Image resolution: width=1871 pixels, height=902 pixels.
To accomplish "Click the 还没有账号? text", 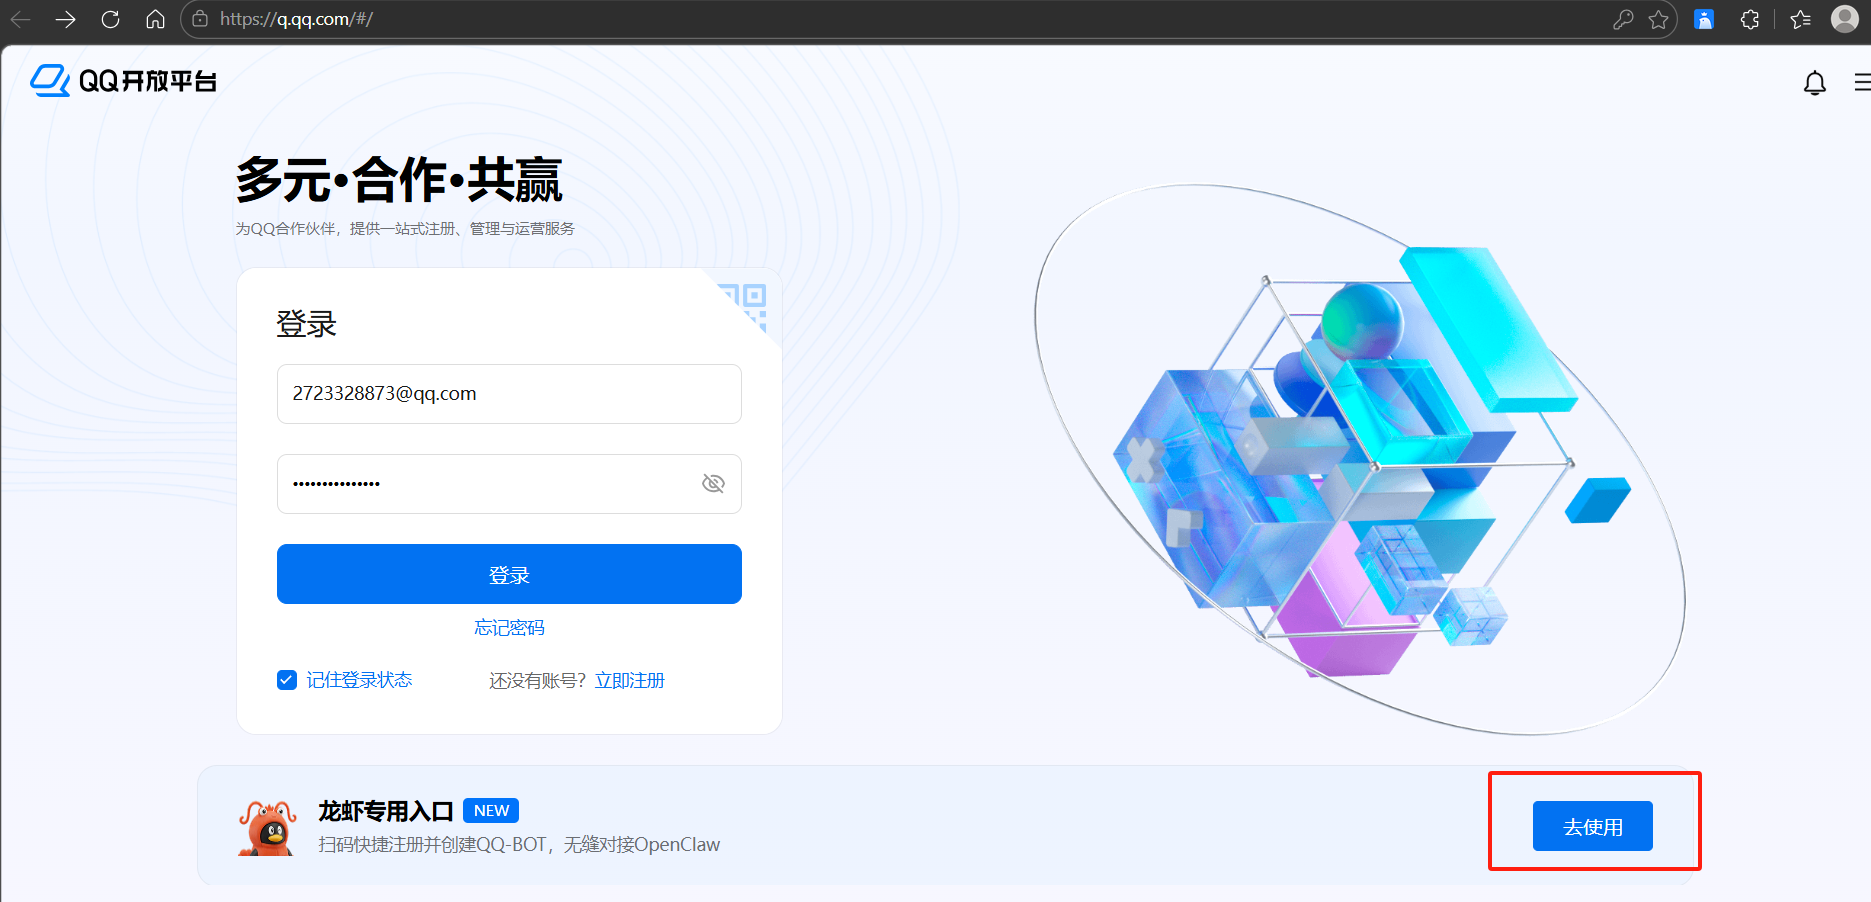I will coord(538,680).
